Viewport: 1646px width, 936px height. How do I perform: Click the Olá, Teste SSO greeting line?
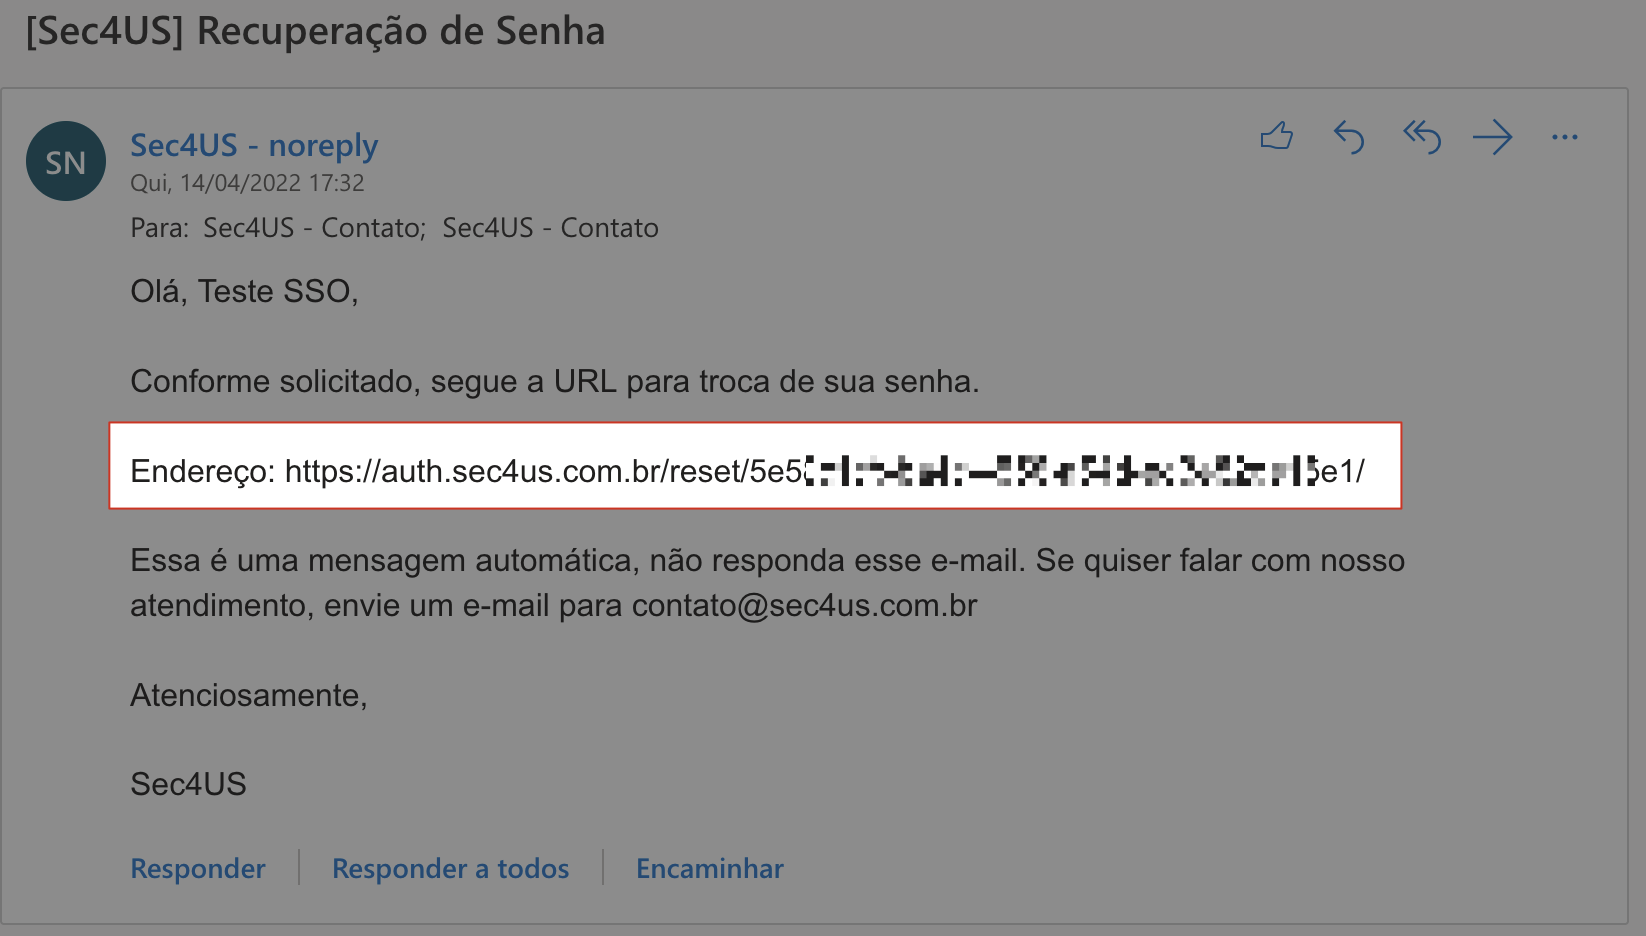[244, 292]
